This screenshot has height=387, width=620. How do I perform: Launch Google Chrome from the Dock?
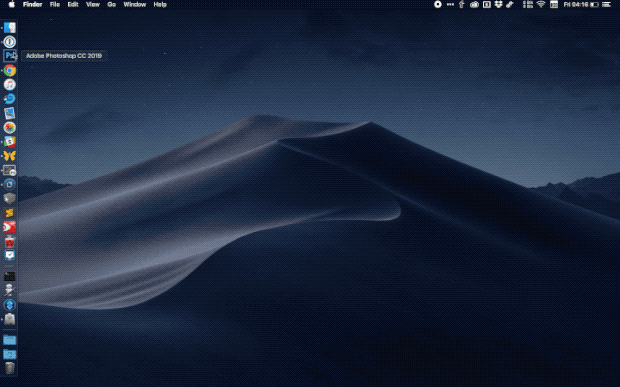[9, 70]
